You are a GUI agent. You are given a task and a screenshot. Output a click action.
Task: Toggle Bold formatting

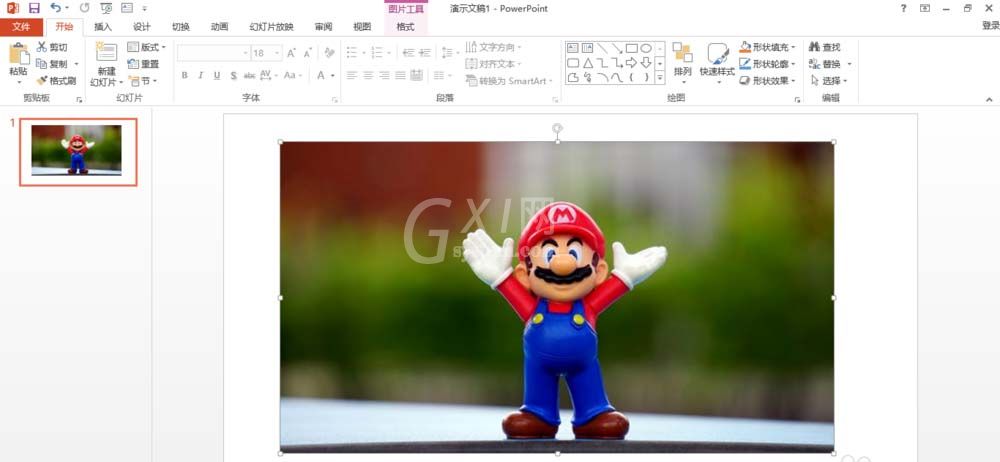click(184, 75)
